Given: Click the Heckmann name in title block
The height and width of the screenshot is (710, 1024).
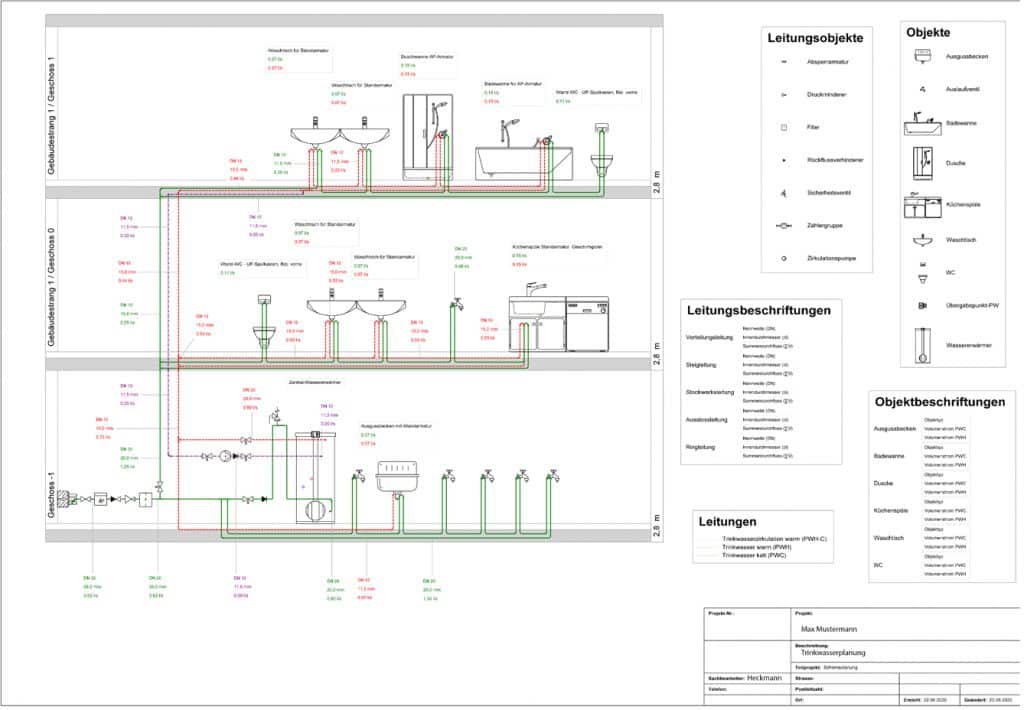Looking at the screenshot, I should click(x=764, y=678).
